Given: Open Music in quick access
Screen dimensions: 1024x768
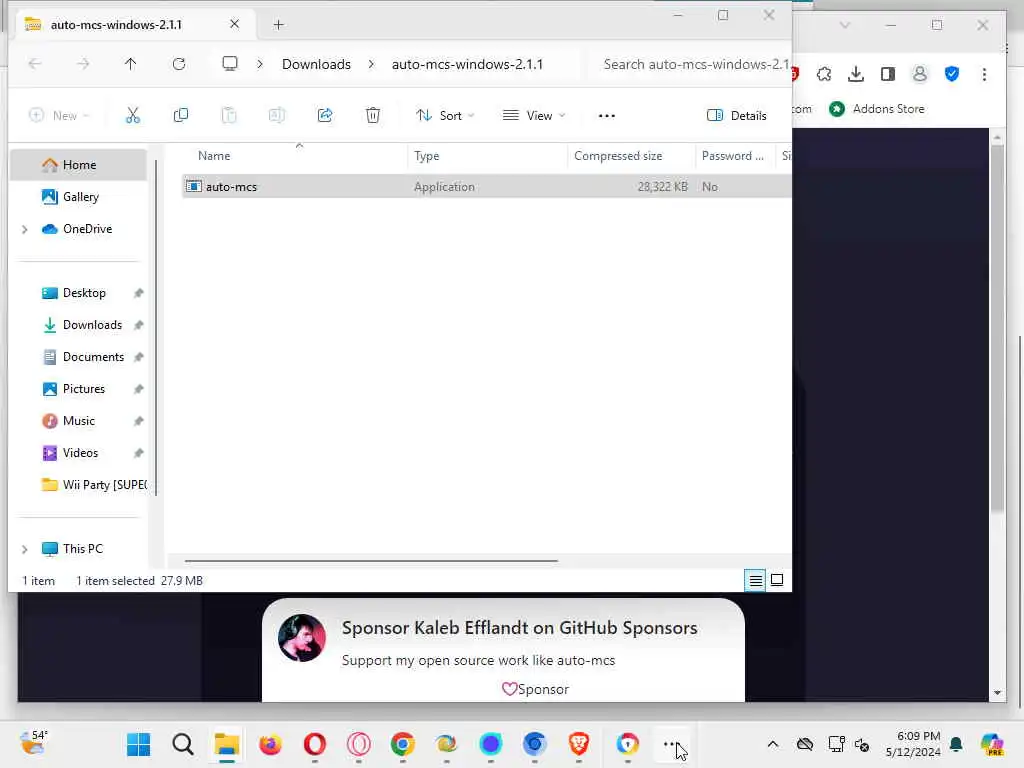Looking at the screenshot, I should click(x=79, y=421).
